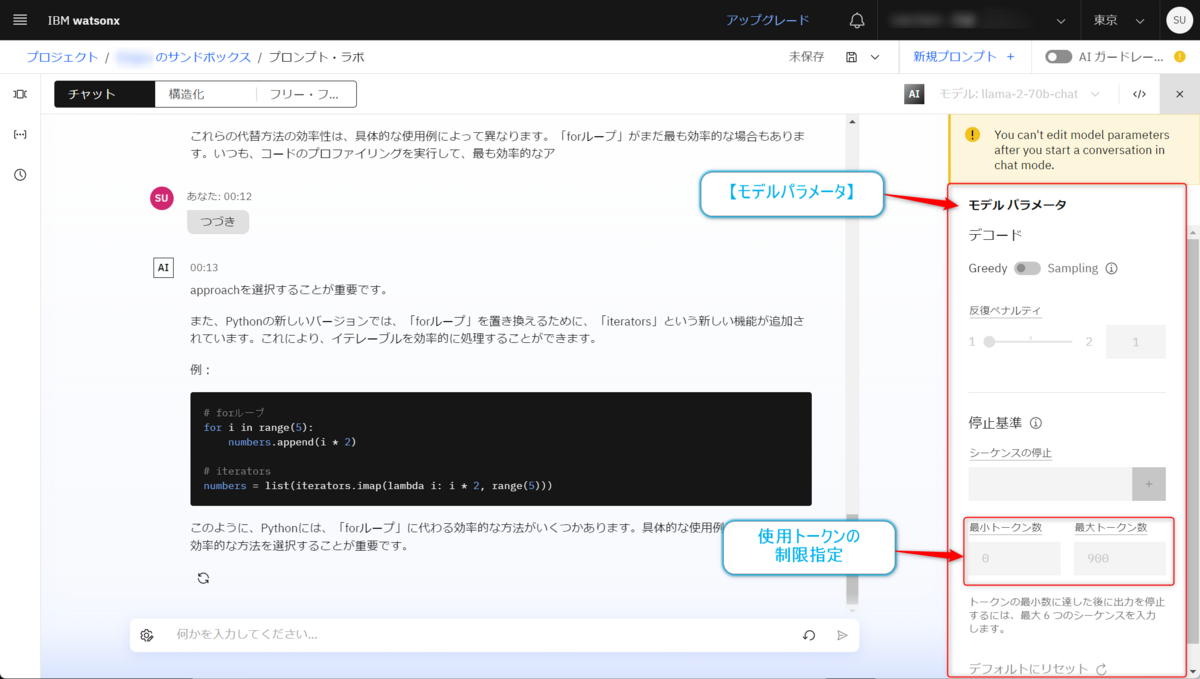Image resolution: width=1200 pixels, height=679 pixels.
Task: Open the sample prompts sidebar icon
Action: pyautogui.click(x=20, y=94)
